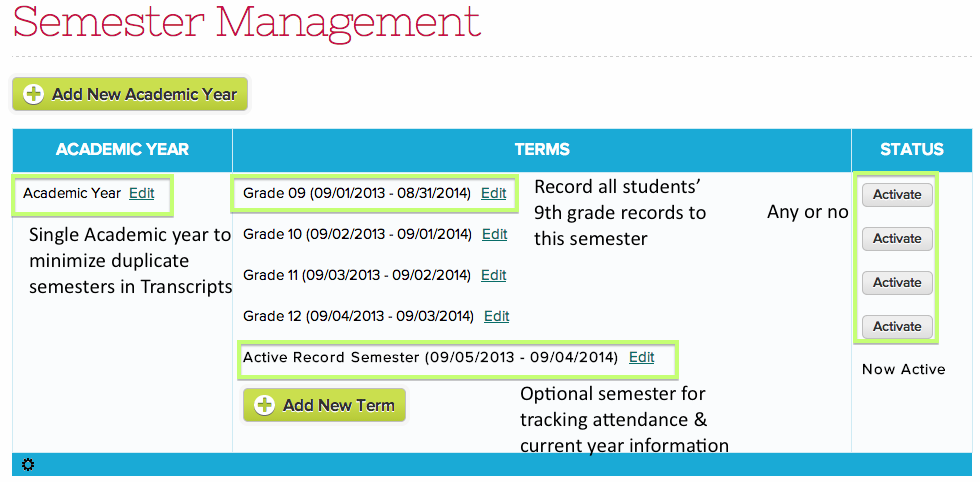Click plus icon on Add New Academic Year
This screenshot has width=980, height=482.
(34, 94)
